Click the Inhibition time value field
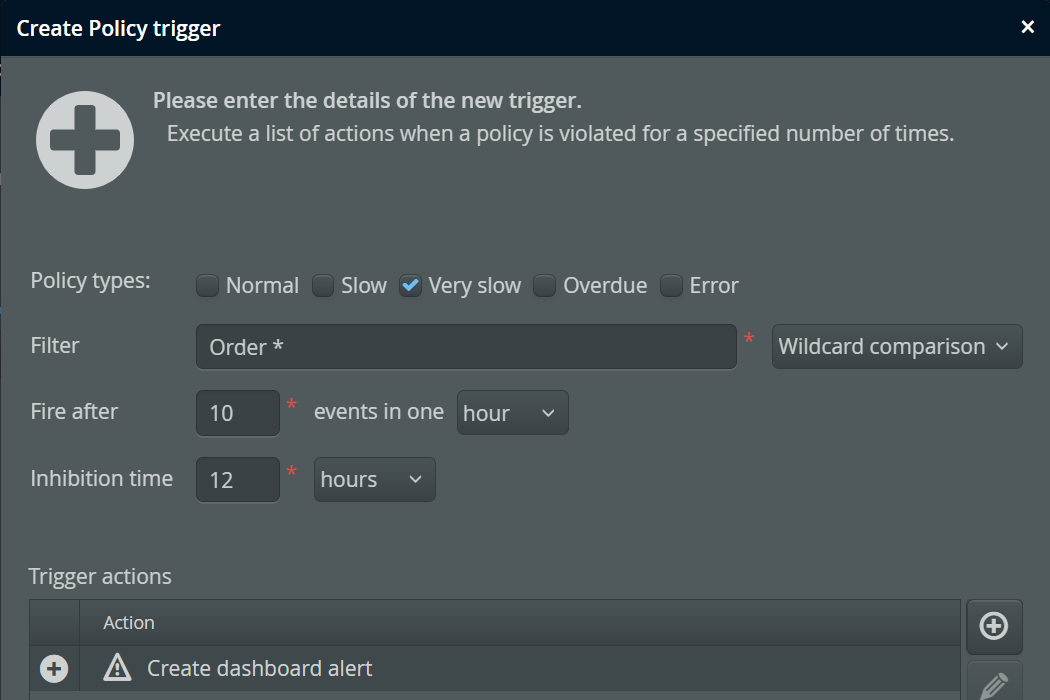 pos(238,479)
